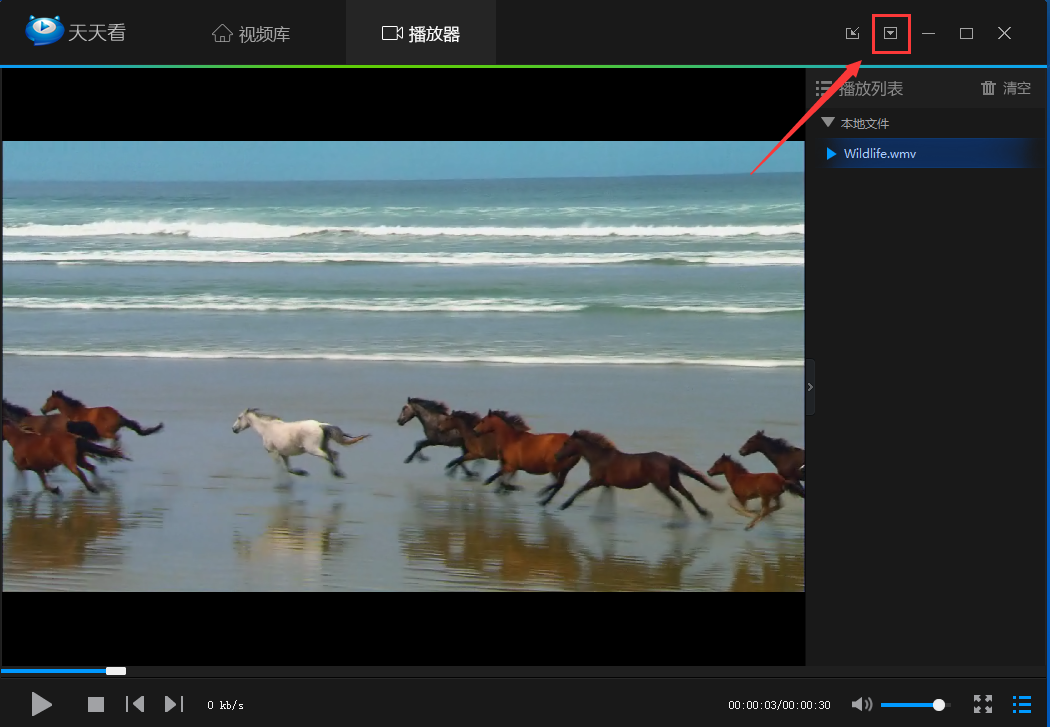
Task: Maximize the player window
Action: [x=966, y=33]
